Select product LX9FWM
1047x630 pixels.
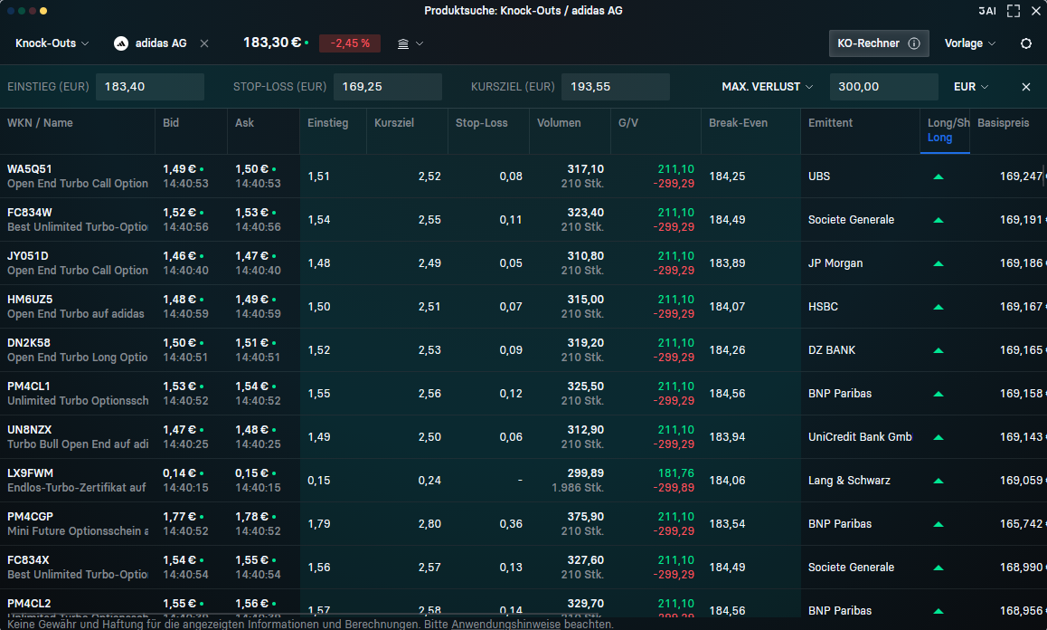30,473
